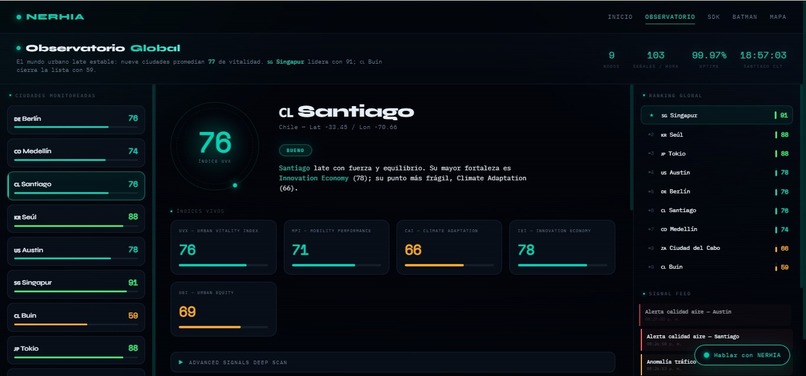Open the BATMAN nav tab
Image resolution: width=806 pixels, height=376 pixels.
[x=744, y=17]
